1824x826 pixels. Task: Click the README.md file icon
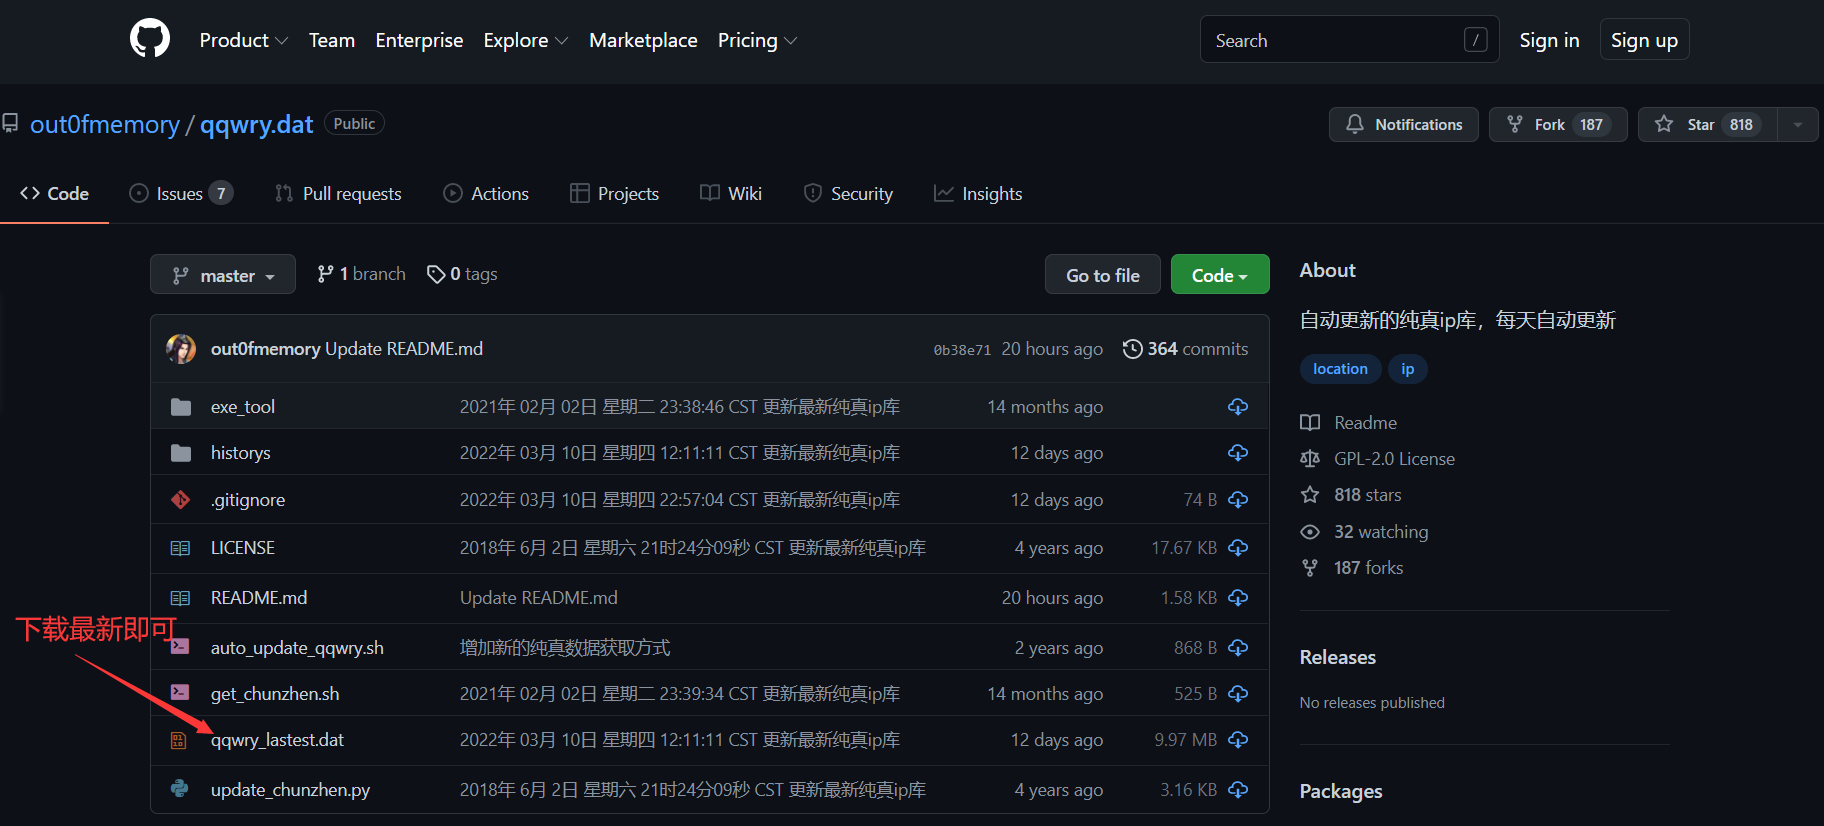click(x=181, y=598)
